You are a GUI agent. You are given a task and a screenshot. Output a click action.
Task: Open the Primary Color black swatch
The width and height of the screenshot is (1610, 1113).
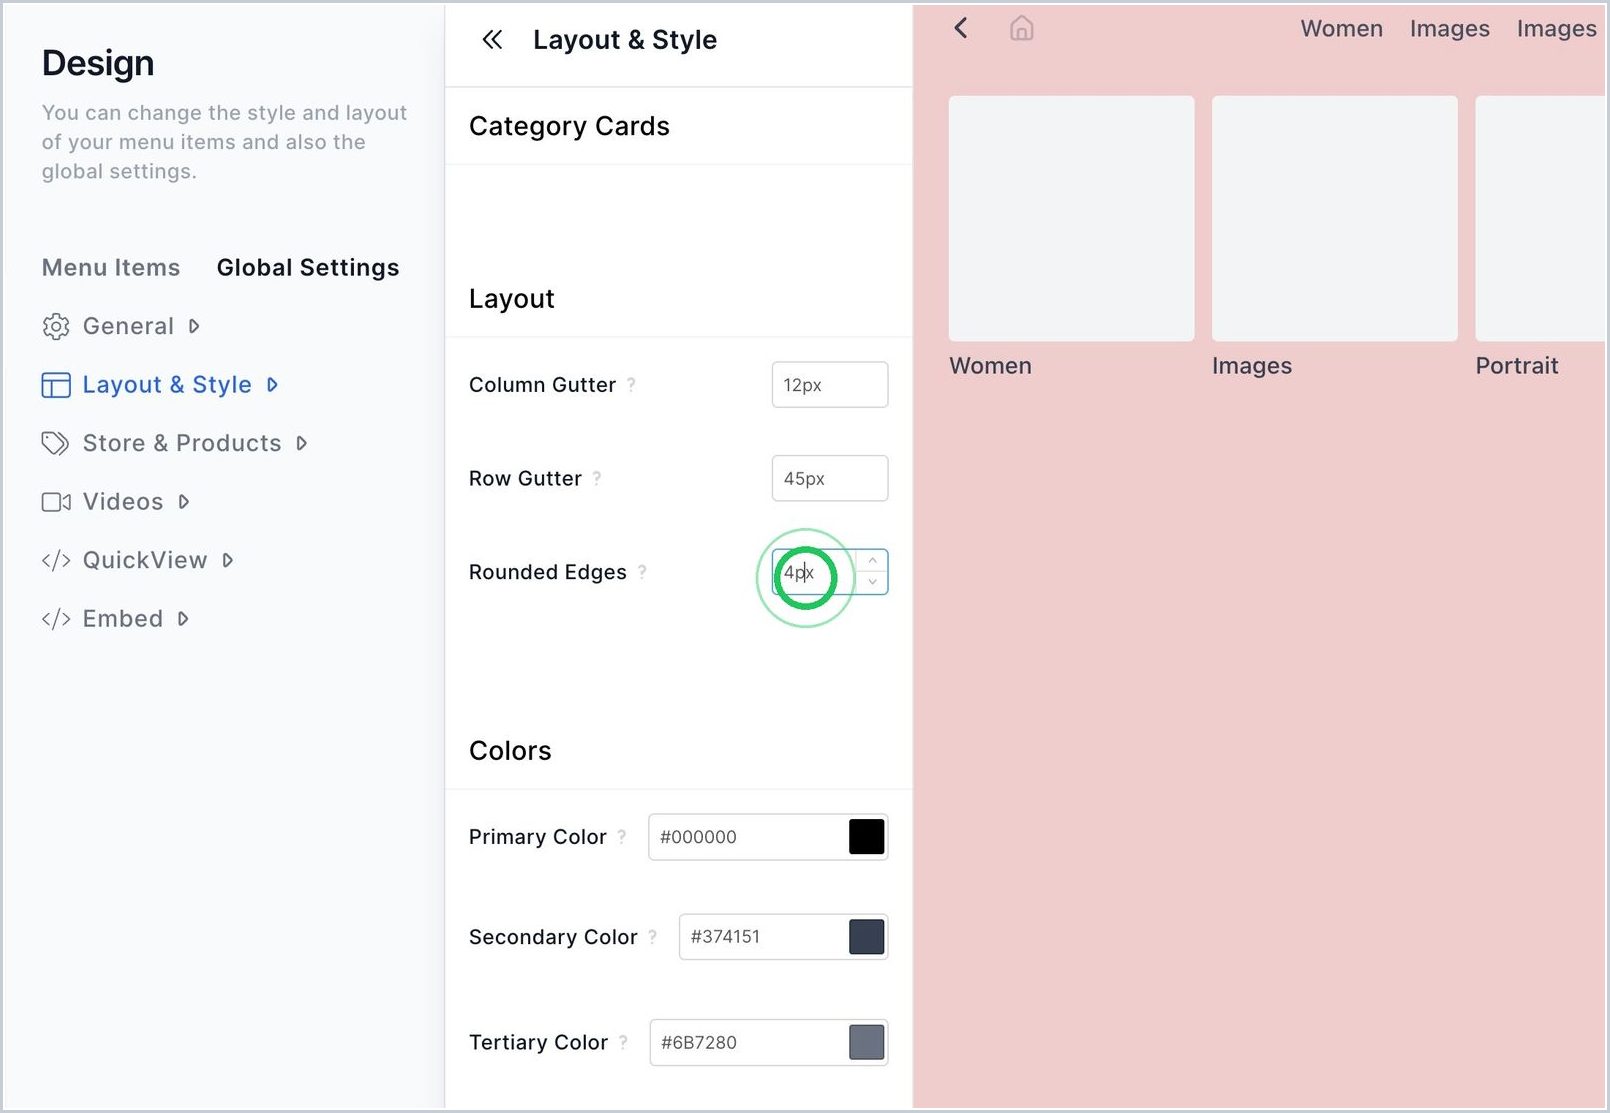(x=866, y=836)
